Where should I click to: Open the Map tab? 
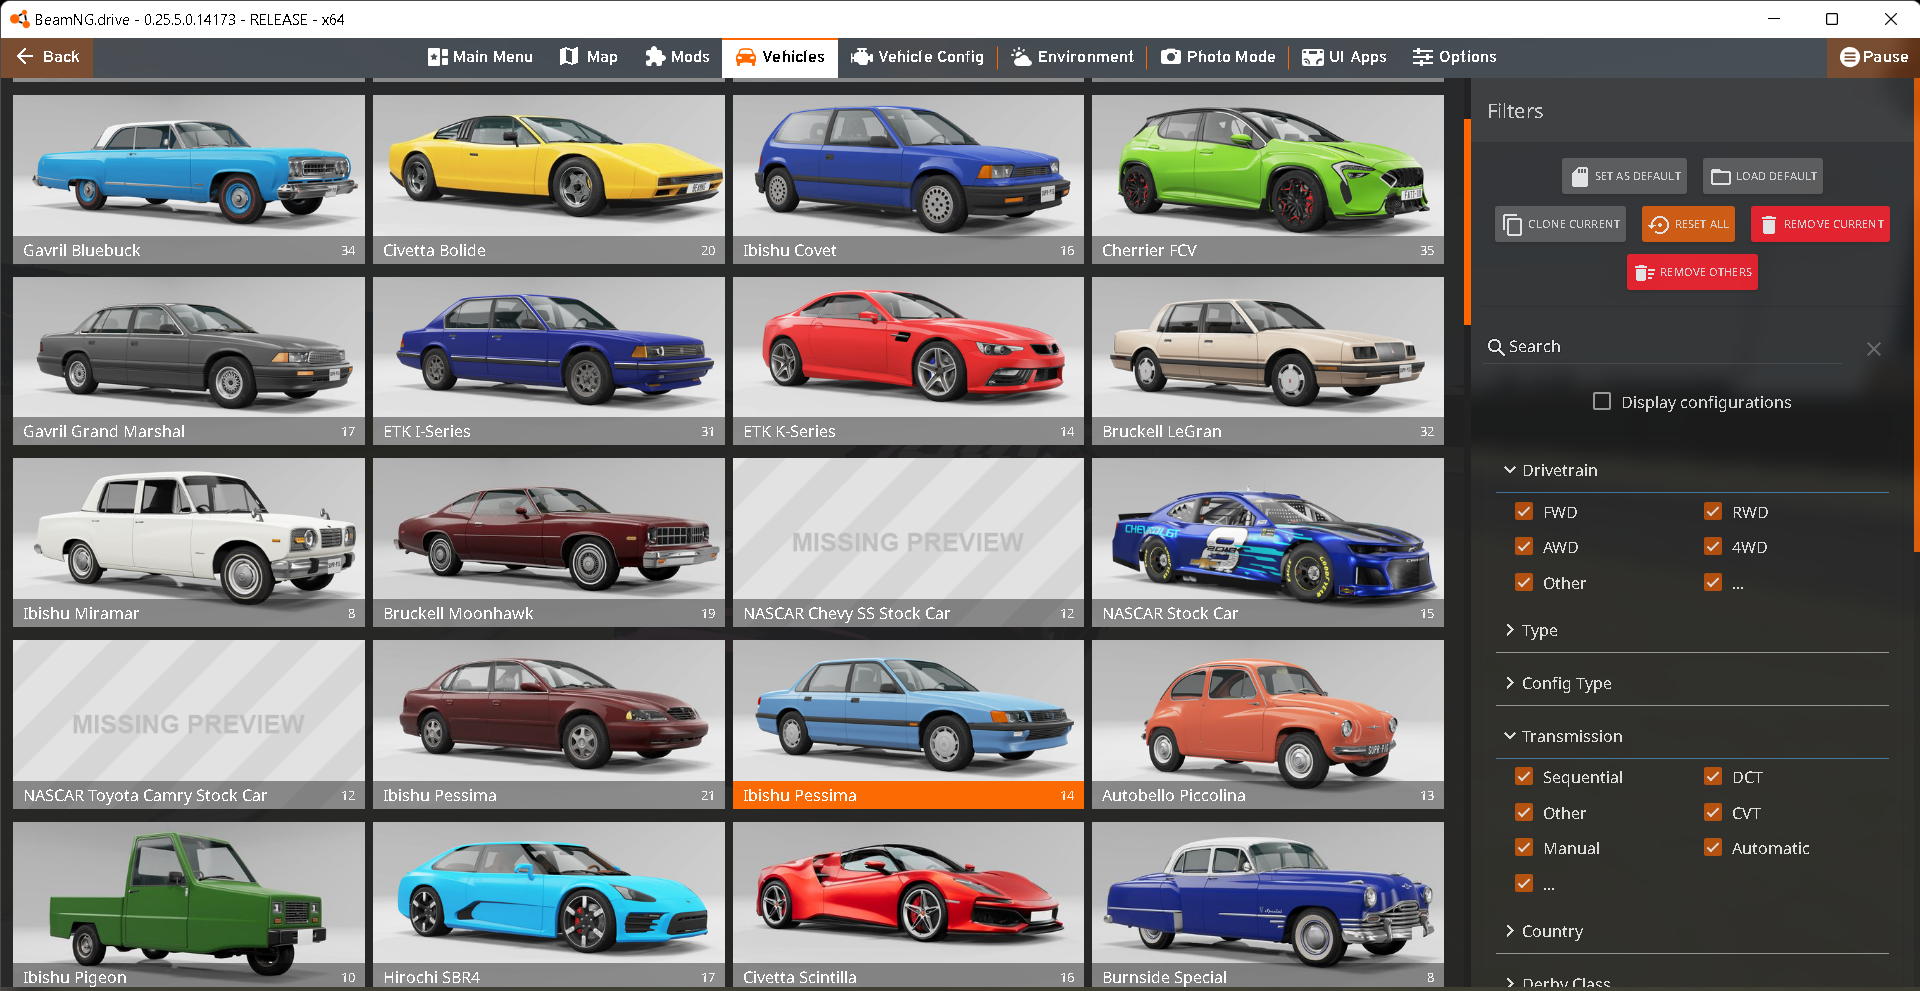589,57
